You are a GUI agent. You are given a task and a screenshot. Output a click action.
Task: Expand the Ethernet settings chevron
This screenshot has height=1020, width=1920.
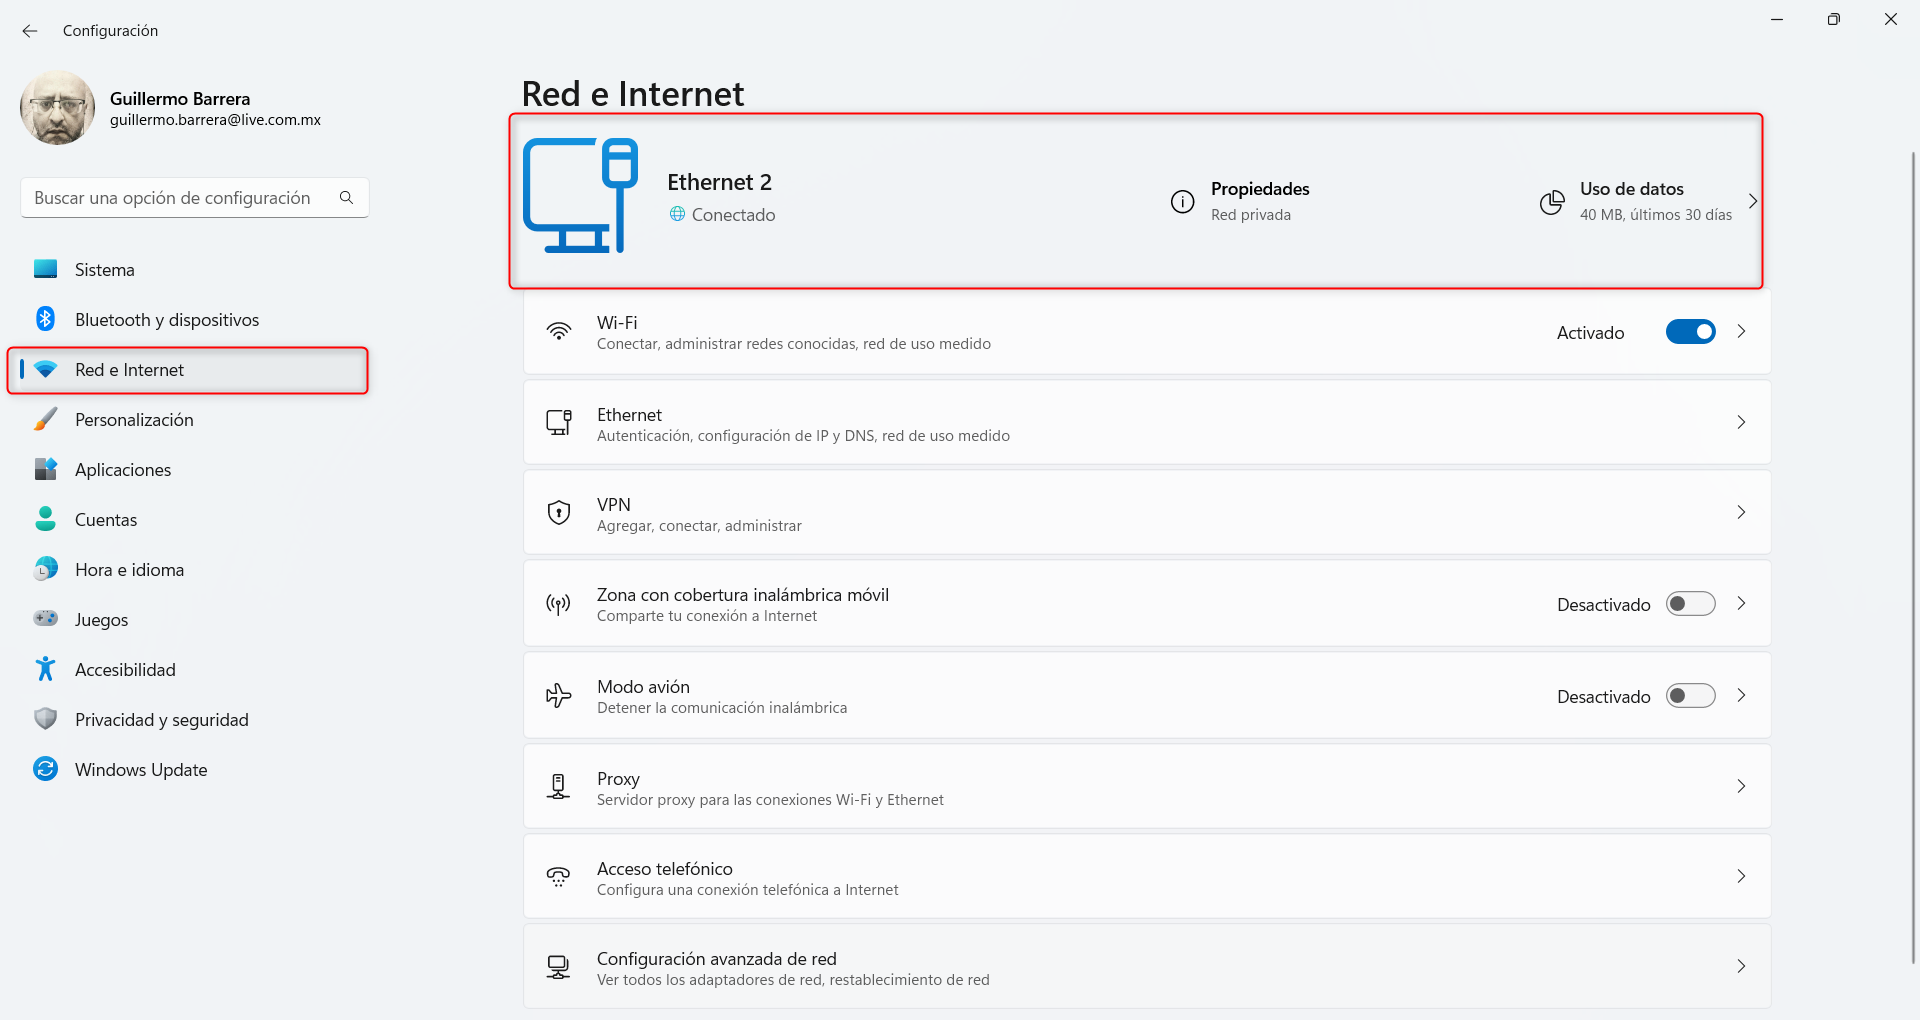pos(1741,422)
